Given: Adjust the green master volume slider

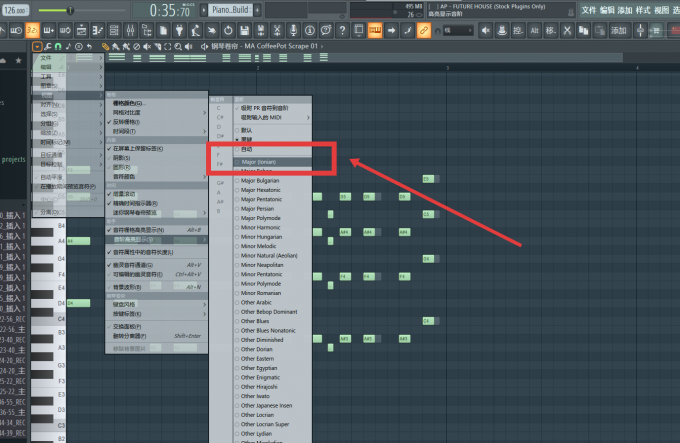Looking at the screenshot, I should tap(56, 10).
